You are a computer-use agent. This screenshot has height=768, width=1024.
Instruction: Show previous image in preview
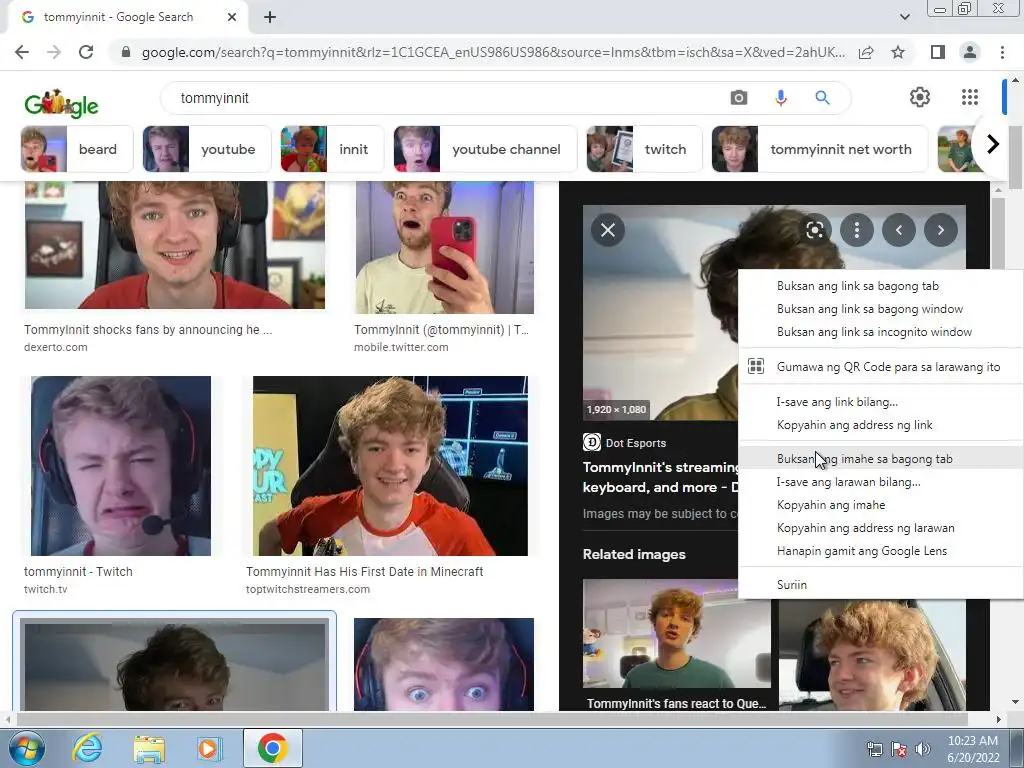pos(899,230)
